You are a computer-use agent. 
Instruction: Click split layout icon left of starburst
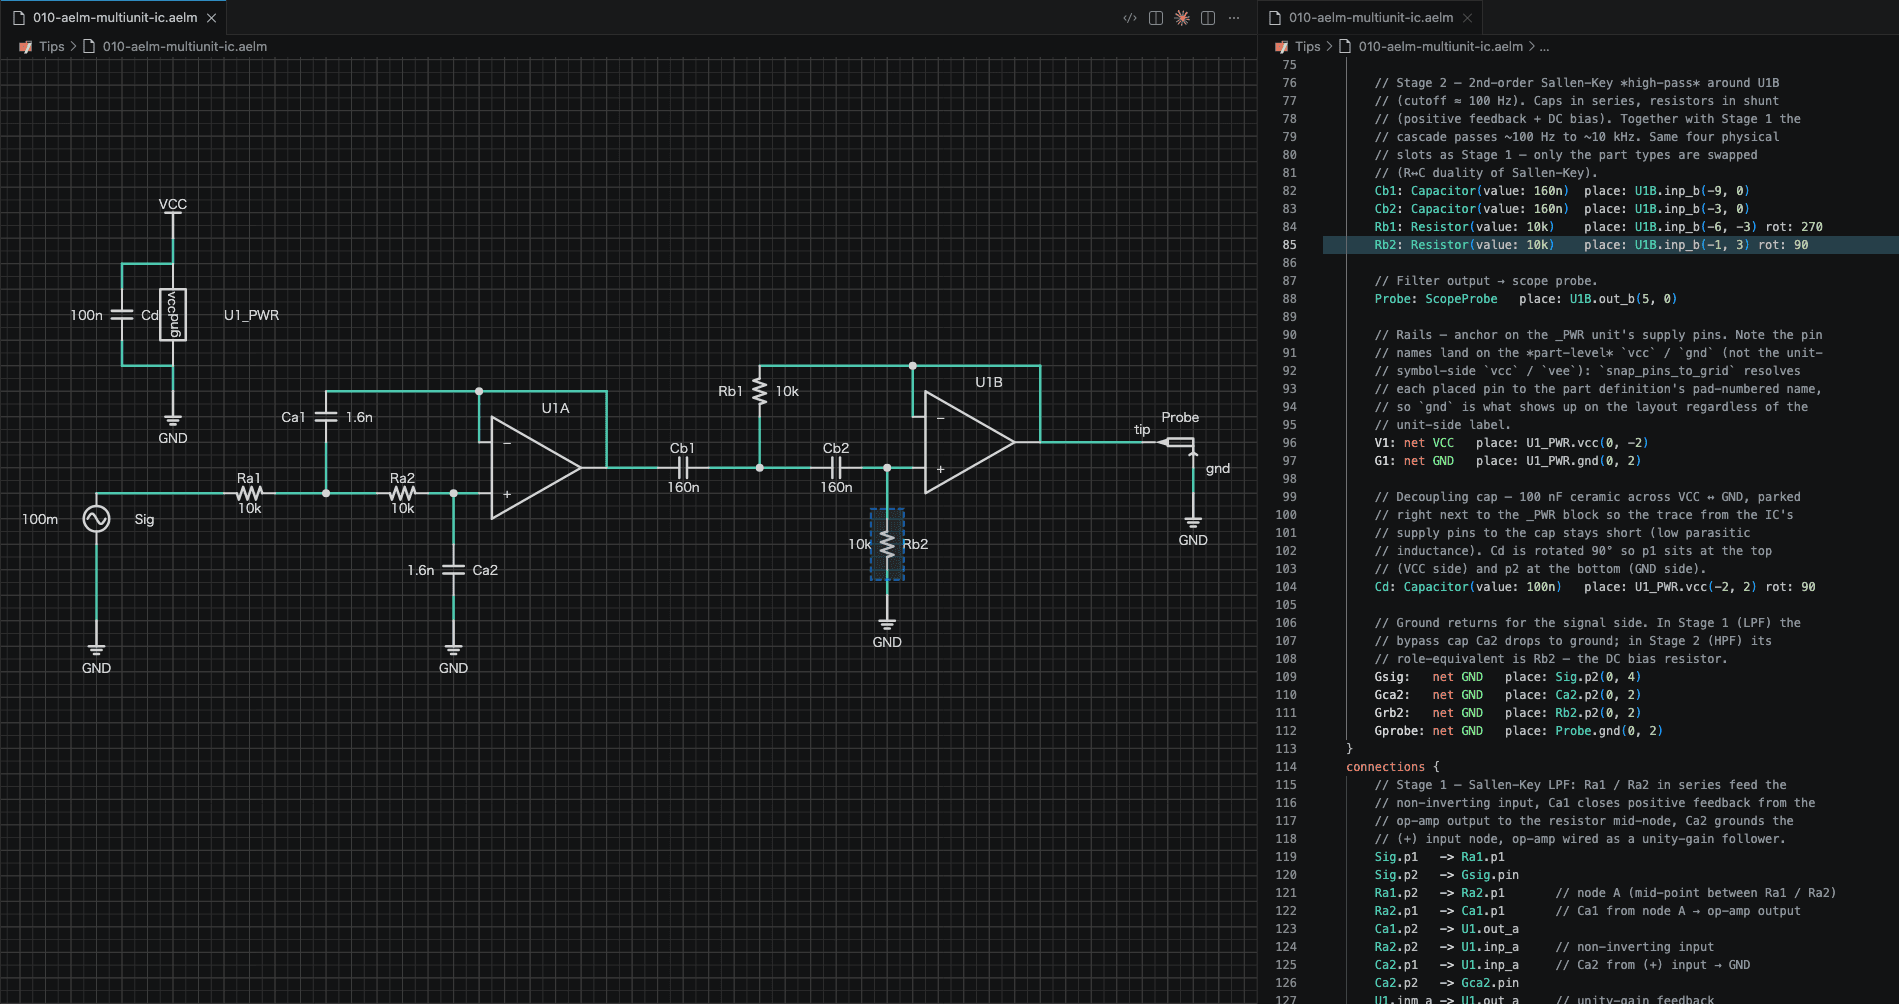(x=1156, y=18)
